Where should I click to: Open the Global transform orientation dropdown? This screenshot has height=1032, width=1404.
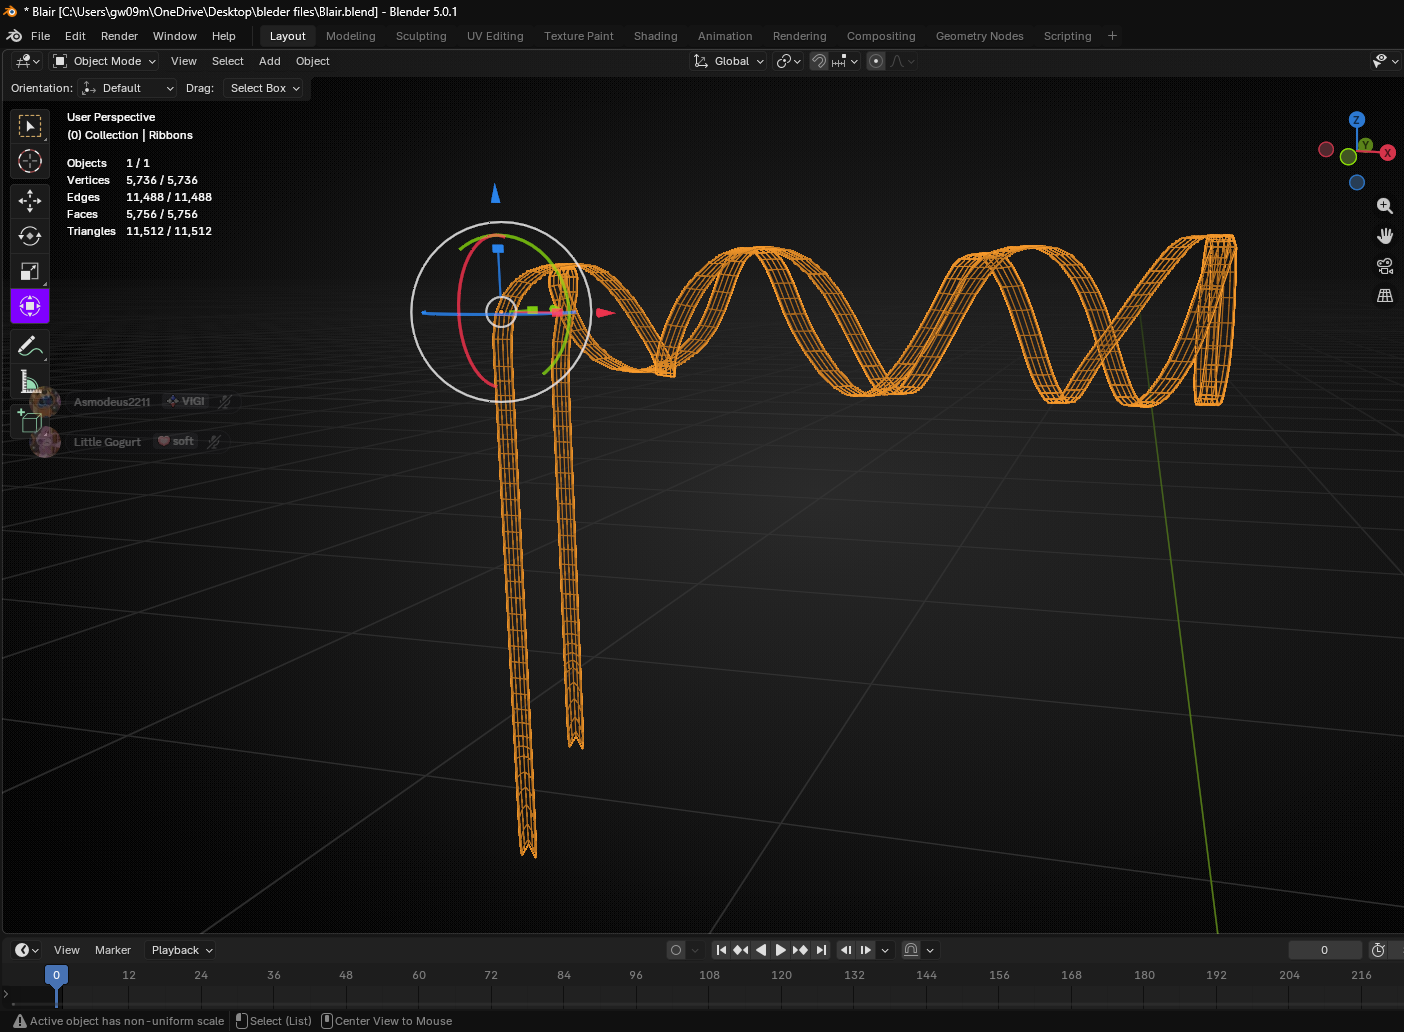coord(729,61)
